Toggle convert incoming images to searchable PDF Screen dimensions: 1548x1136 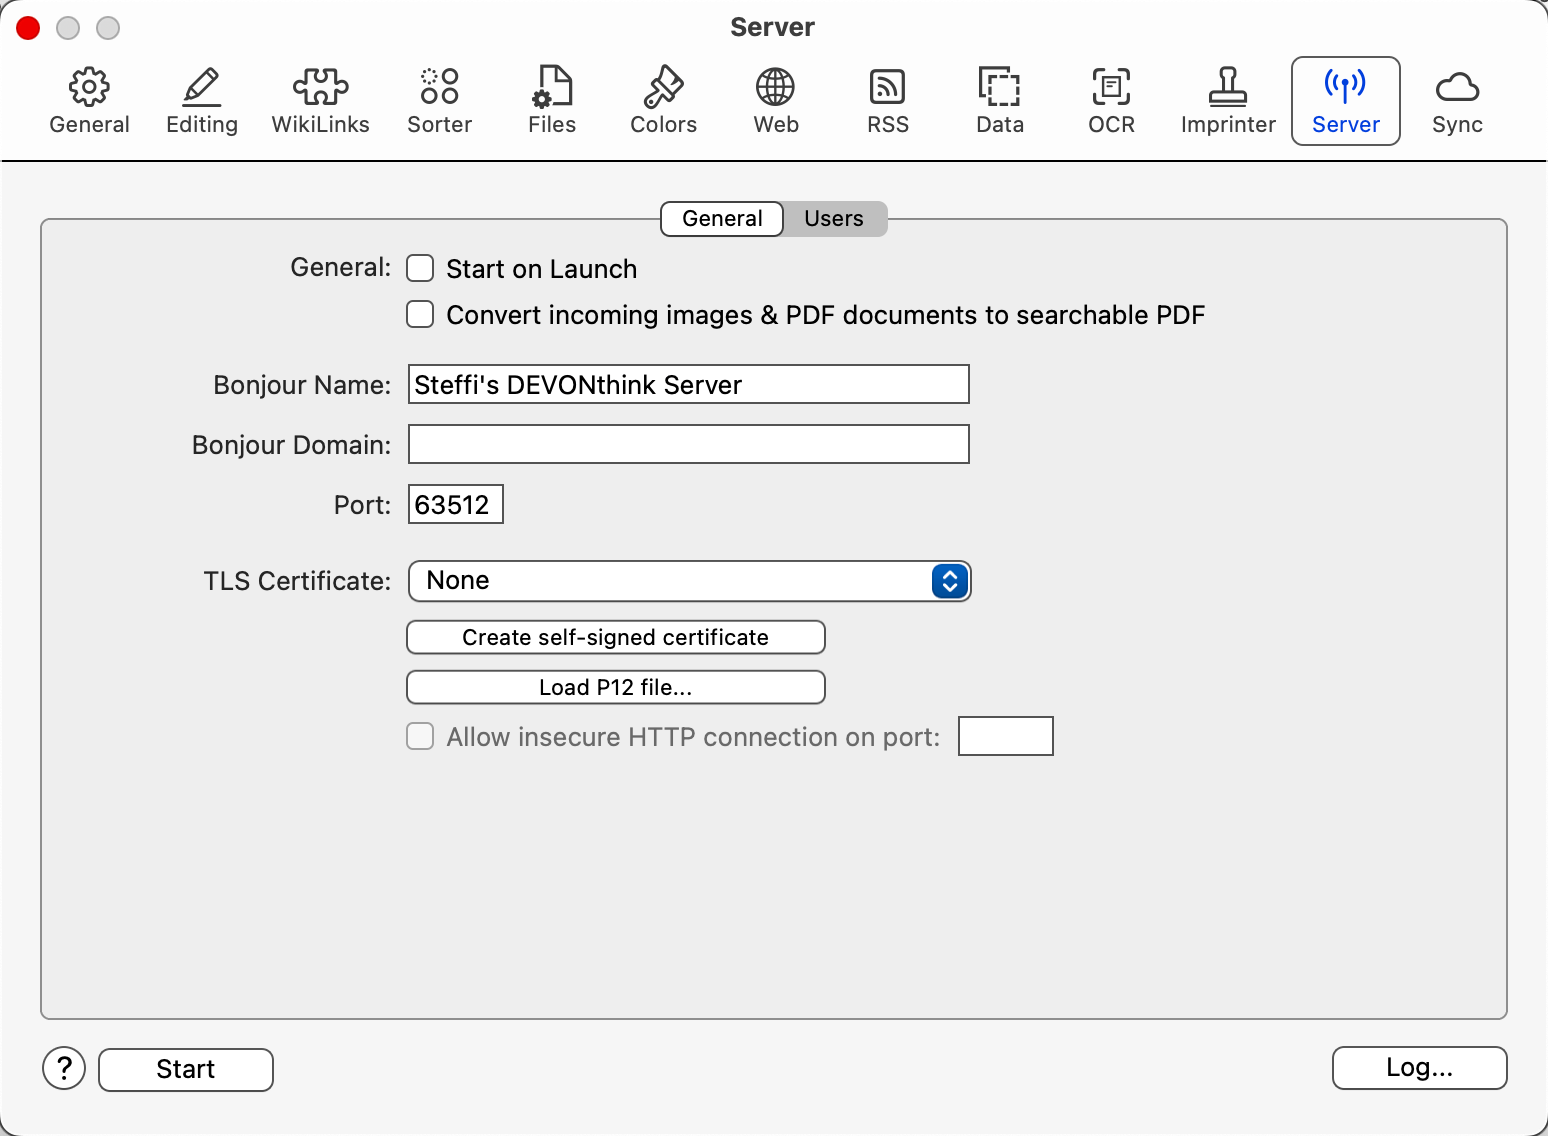[x=420, y=315]
